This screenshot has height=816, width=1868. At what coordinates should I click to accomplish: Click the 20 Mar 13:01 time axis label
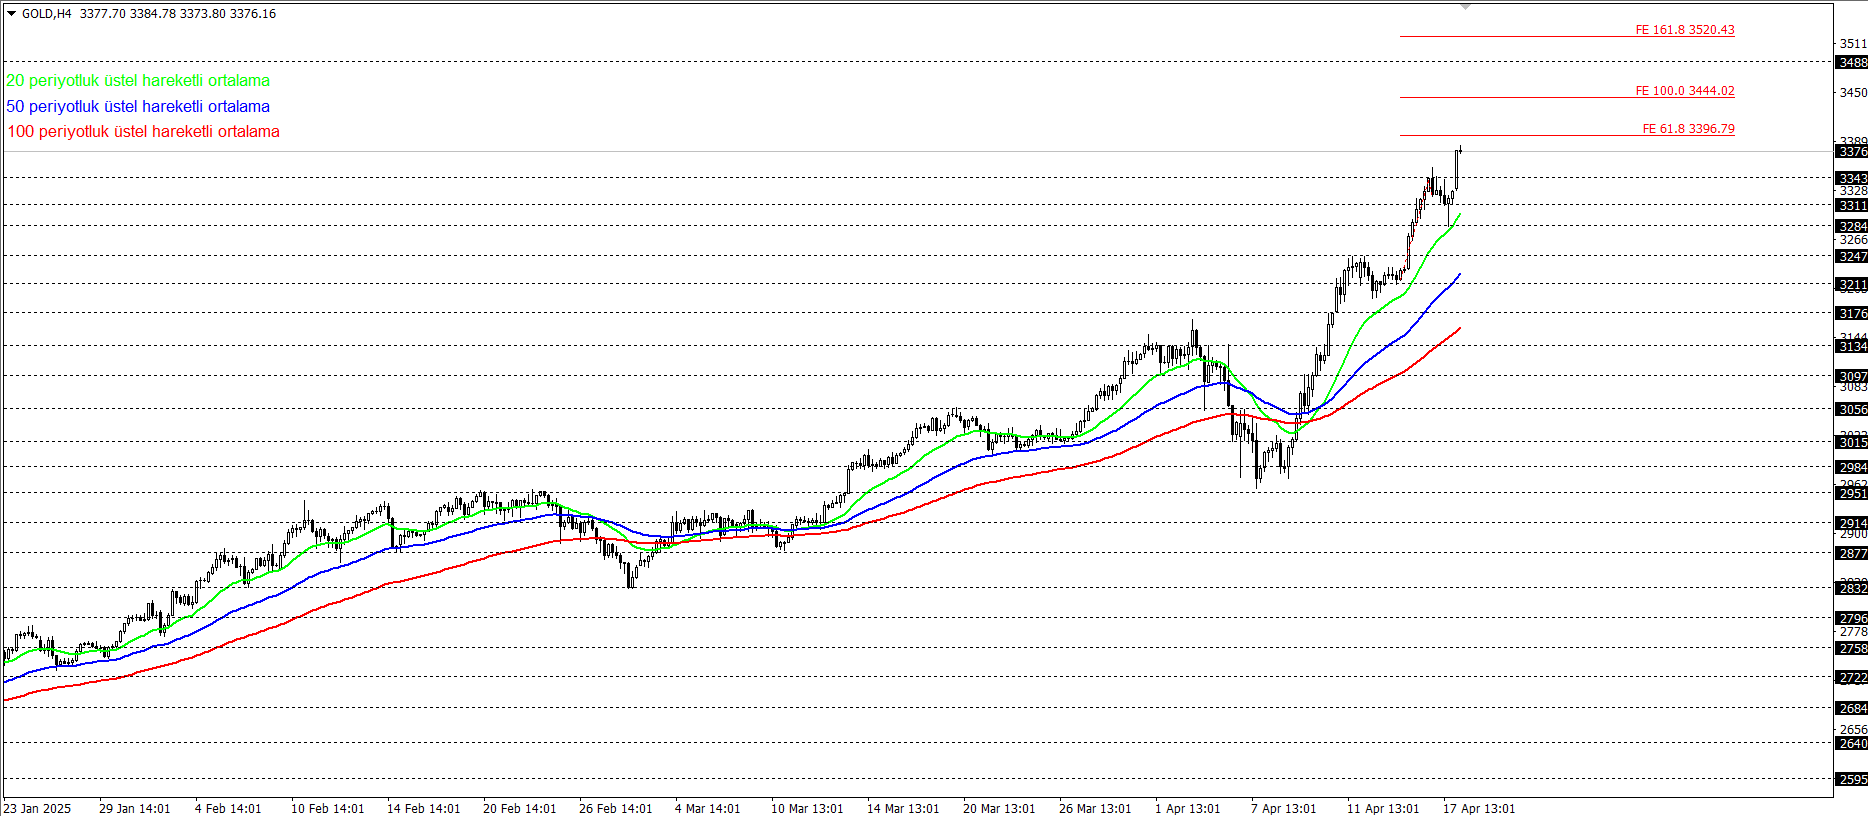[999, 809]
